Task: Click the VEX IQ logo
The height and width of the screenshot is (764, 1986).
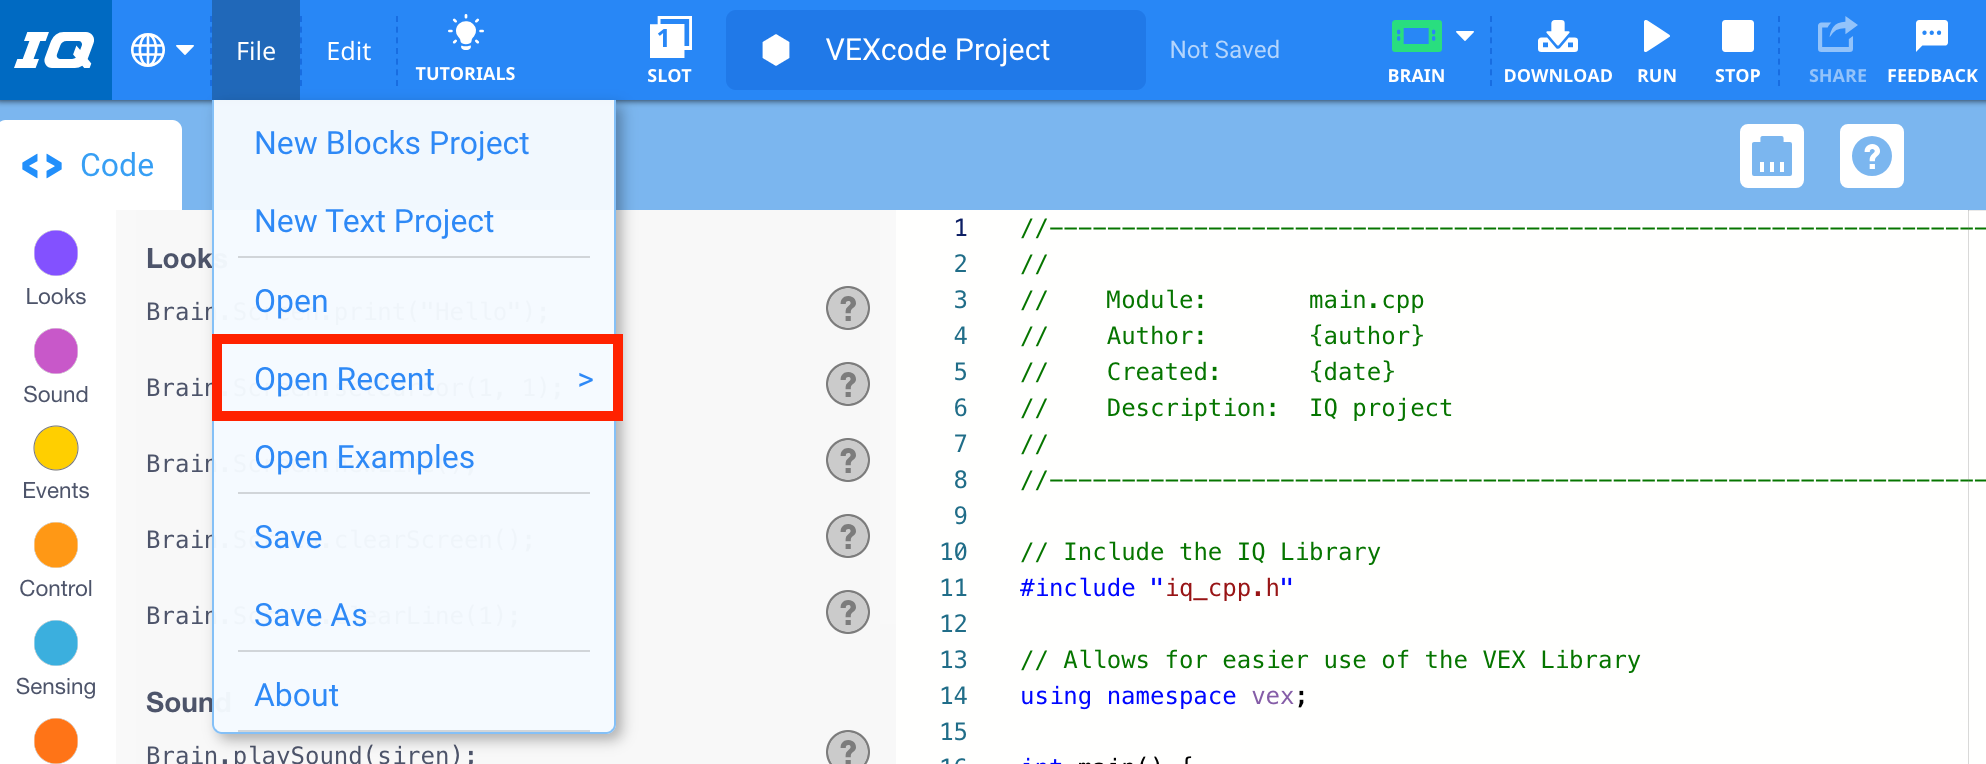Action: pyautogui.click(x=55, y=50)
